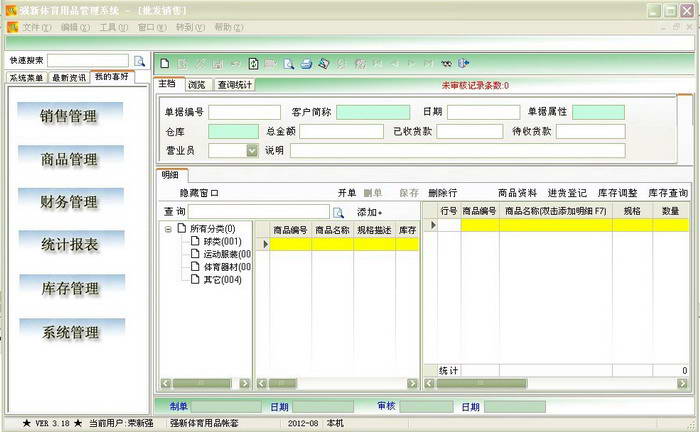Click the new blank document toolbar icon

pyautogui.click(x=165, y=63)
